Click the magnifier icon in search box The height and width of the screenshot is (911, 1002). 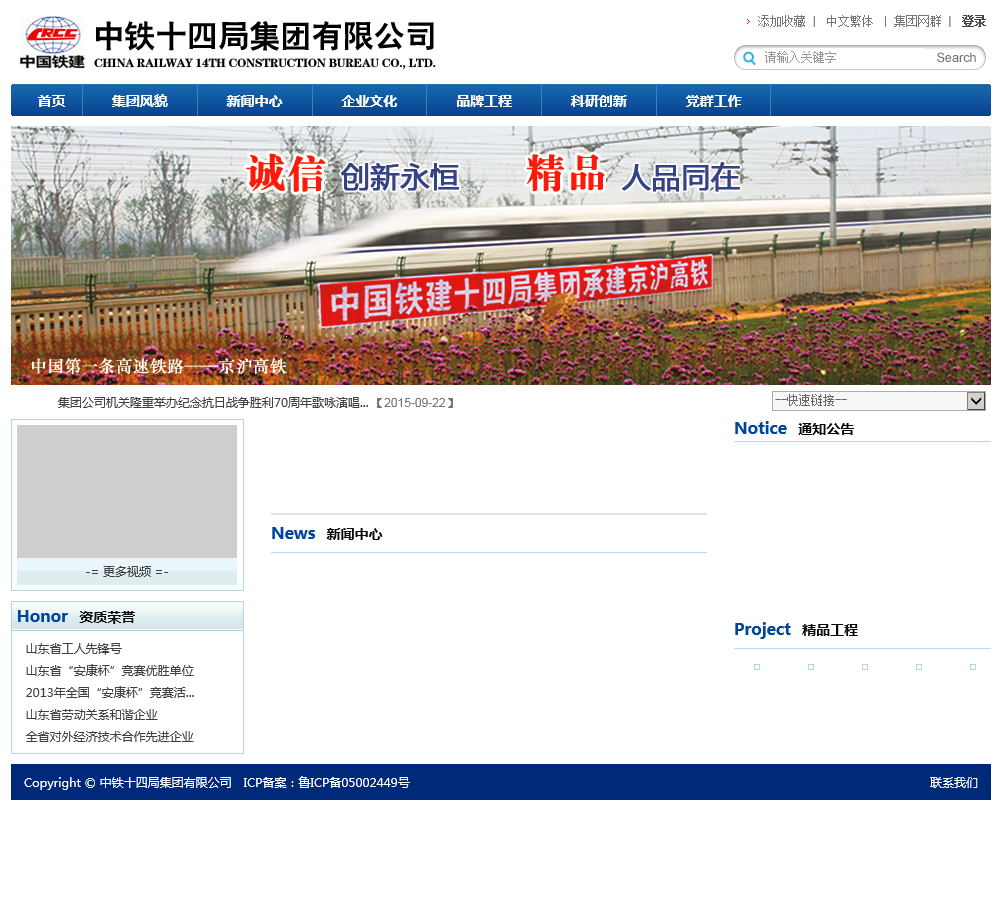pyautogui.click(x=750, y=58)
